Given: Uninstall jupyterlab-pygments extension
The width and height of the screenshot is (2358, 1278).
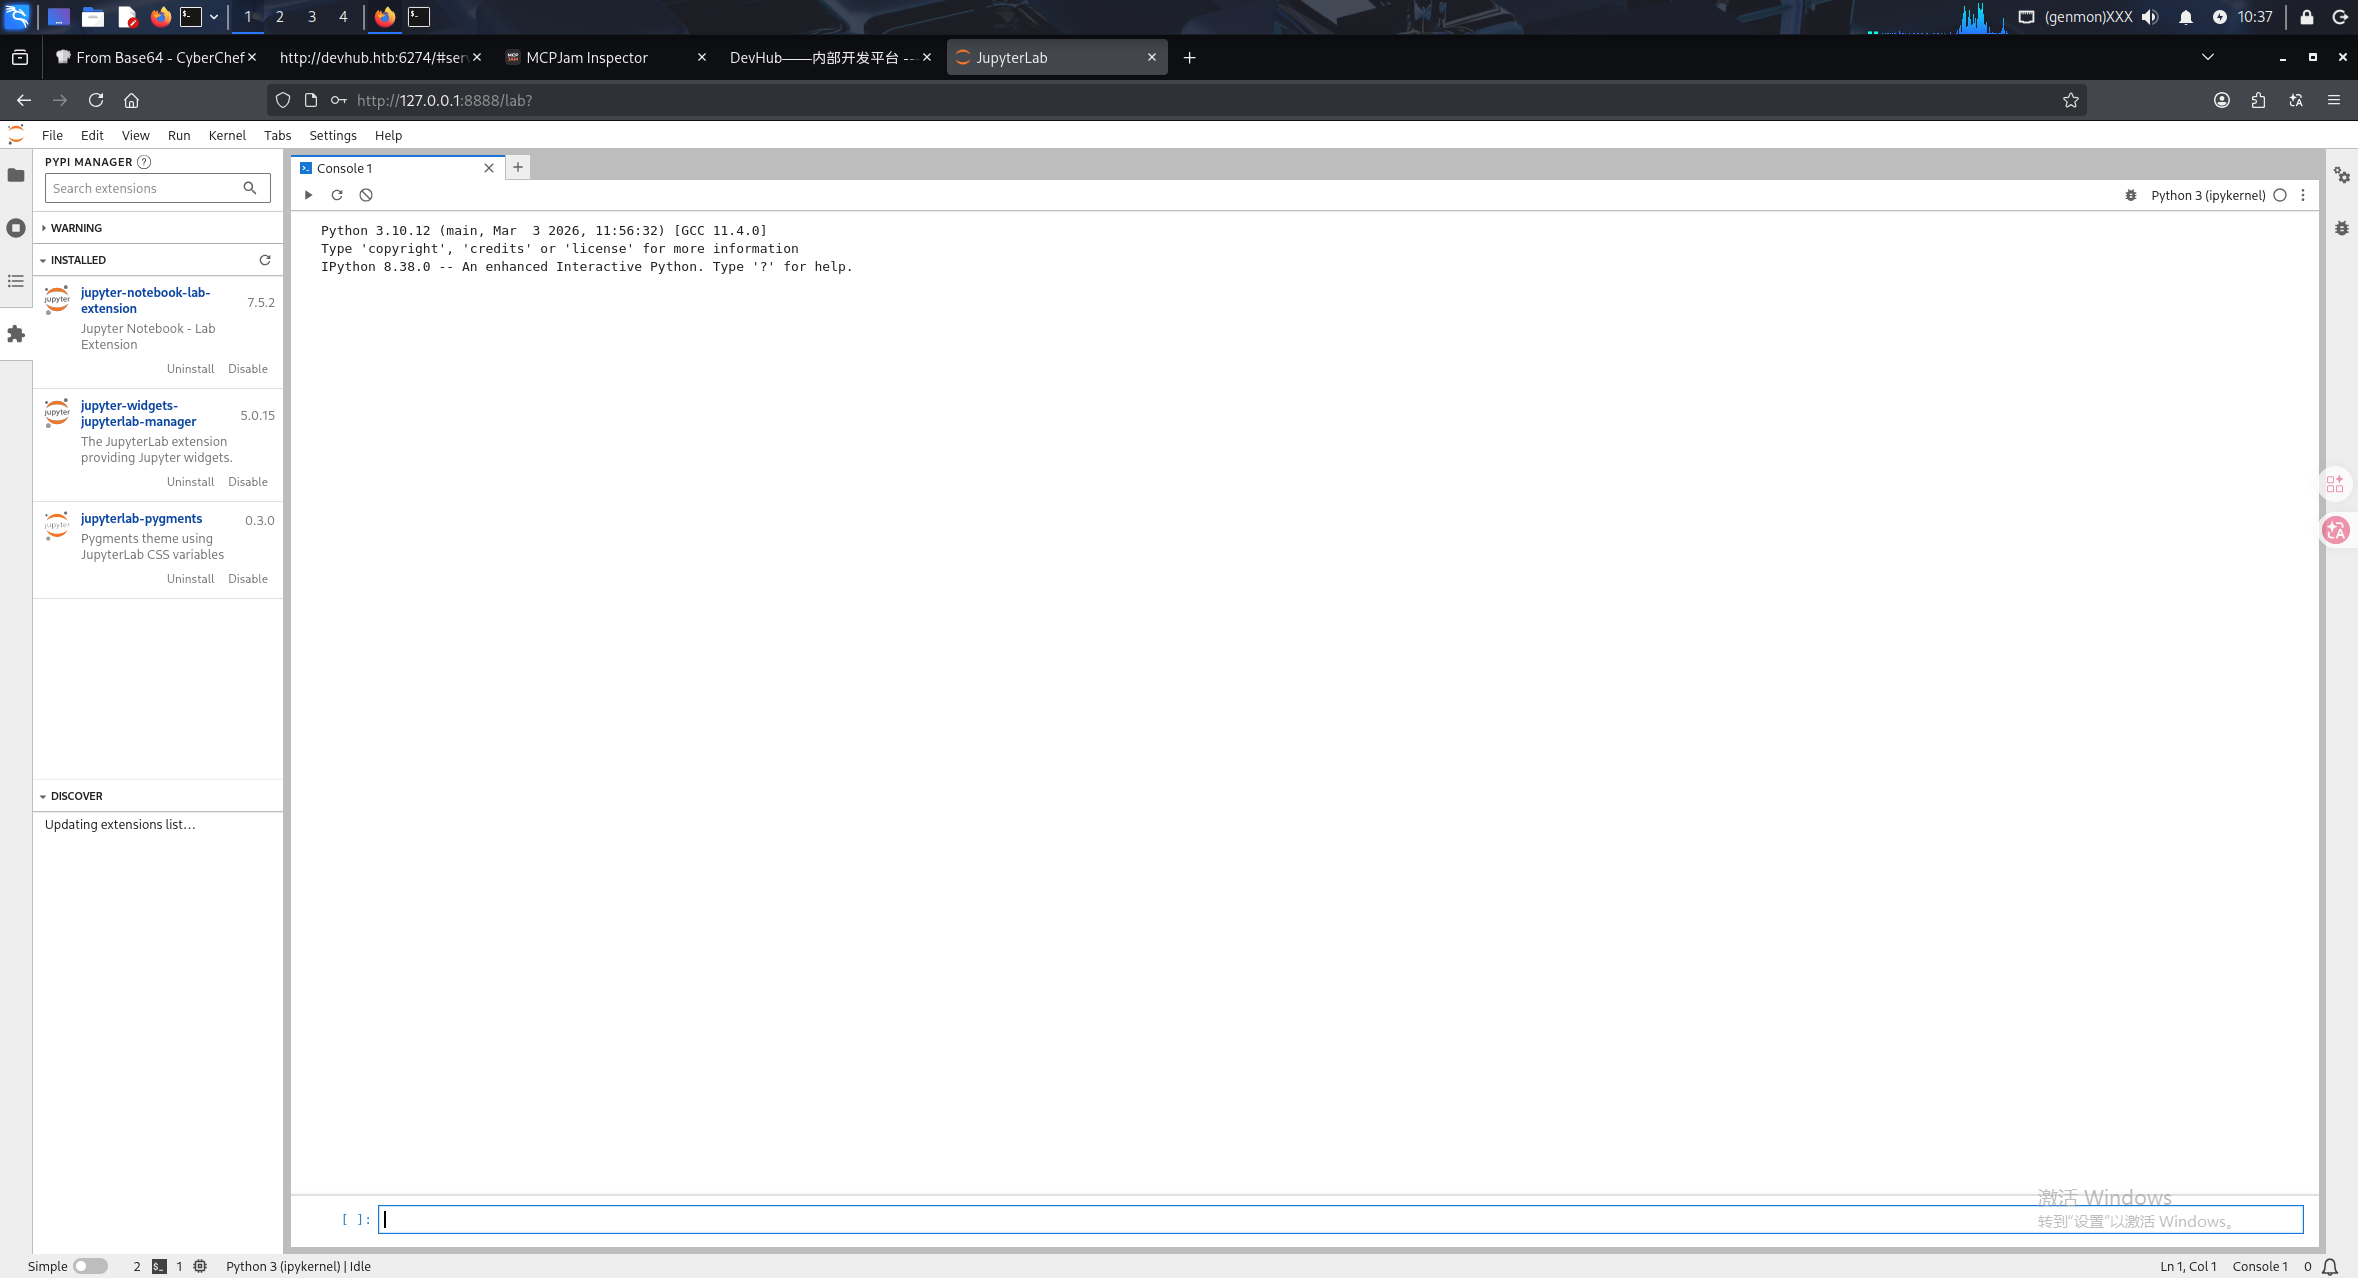Looking at the screenshot, I should (x=190, y=579).
